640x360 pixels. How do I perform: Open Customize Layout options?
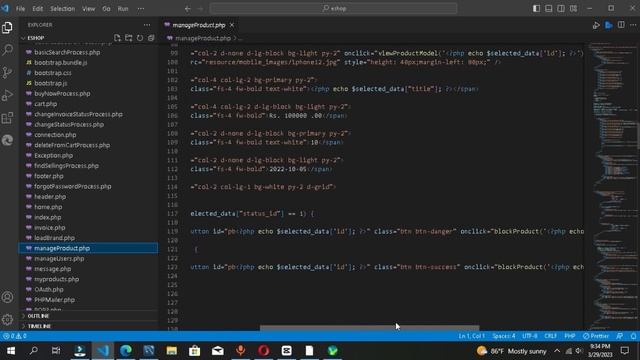pyautogui.click(x=573, y=8)
